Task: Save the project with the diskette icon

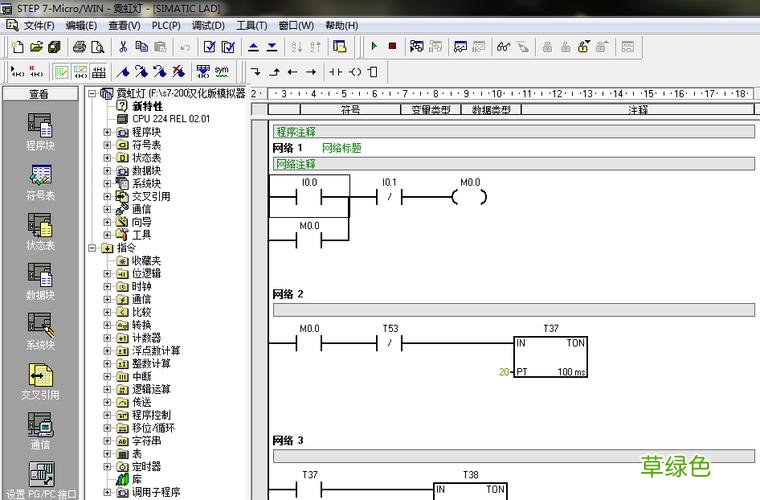Action: pyautogui.click(x=54, y=47)
